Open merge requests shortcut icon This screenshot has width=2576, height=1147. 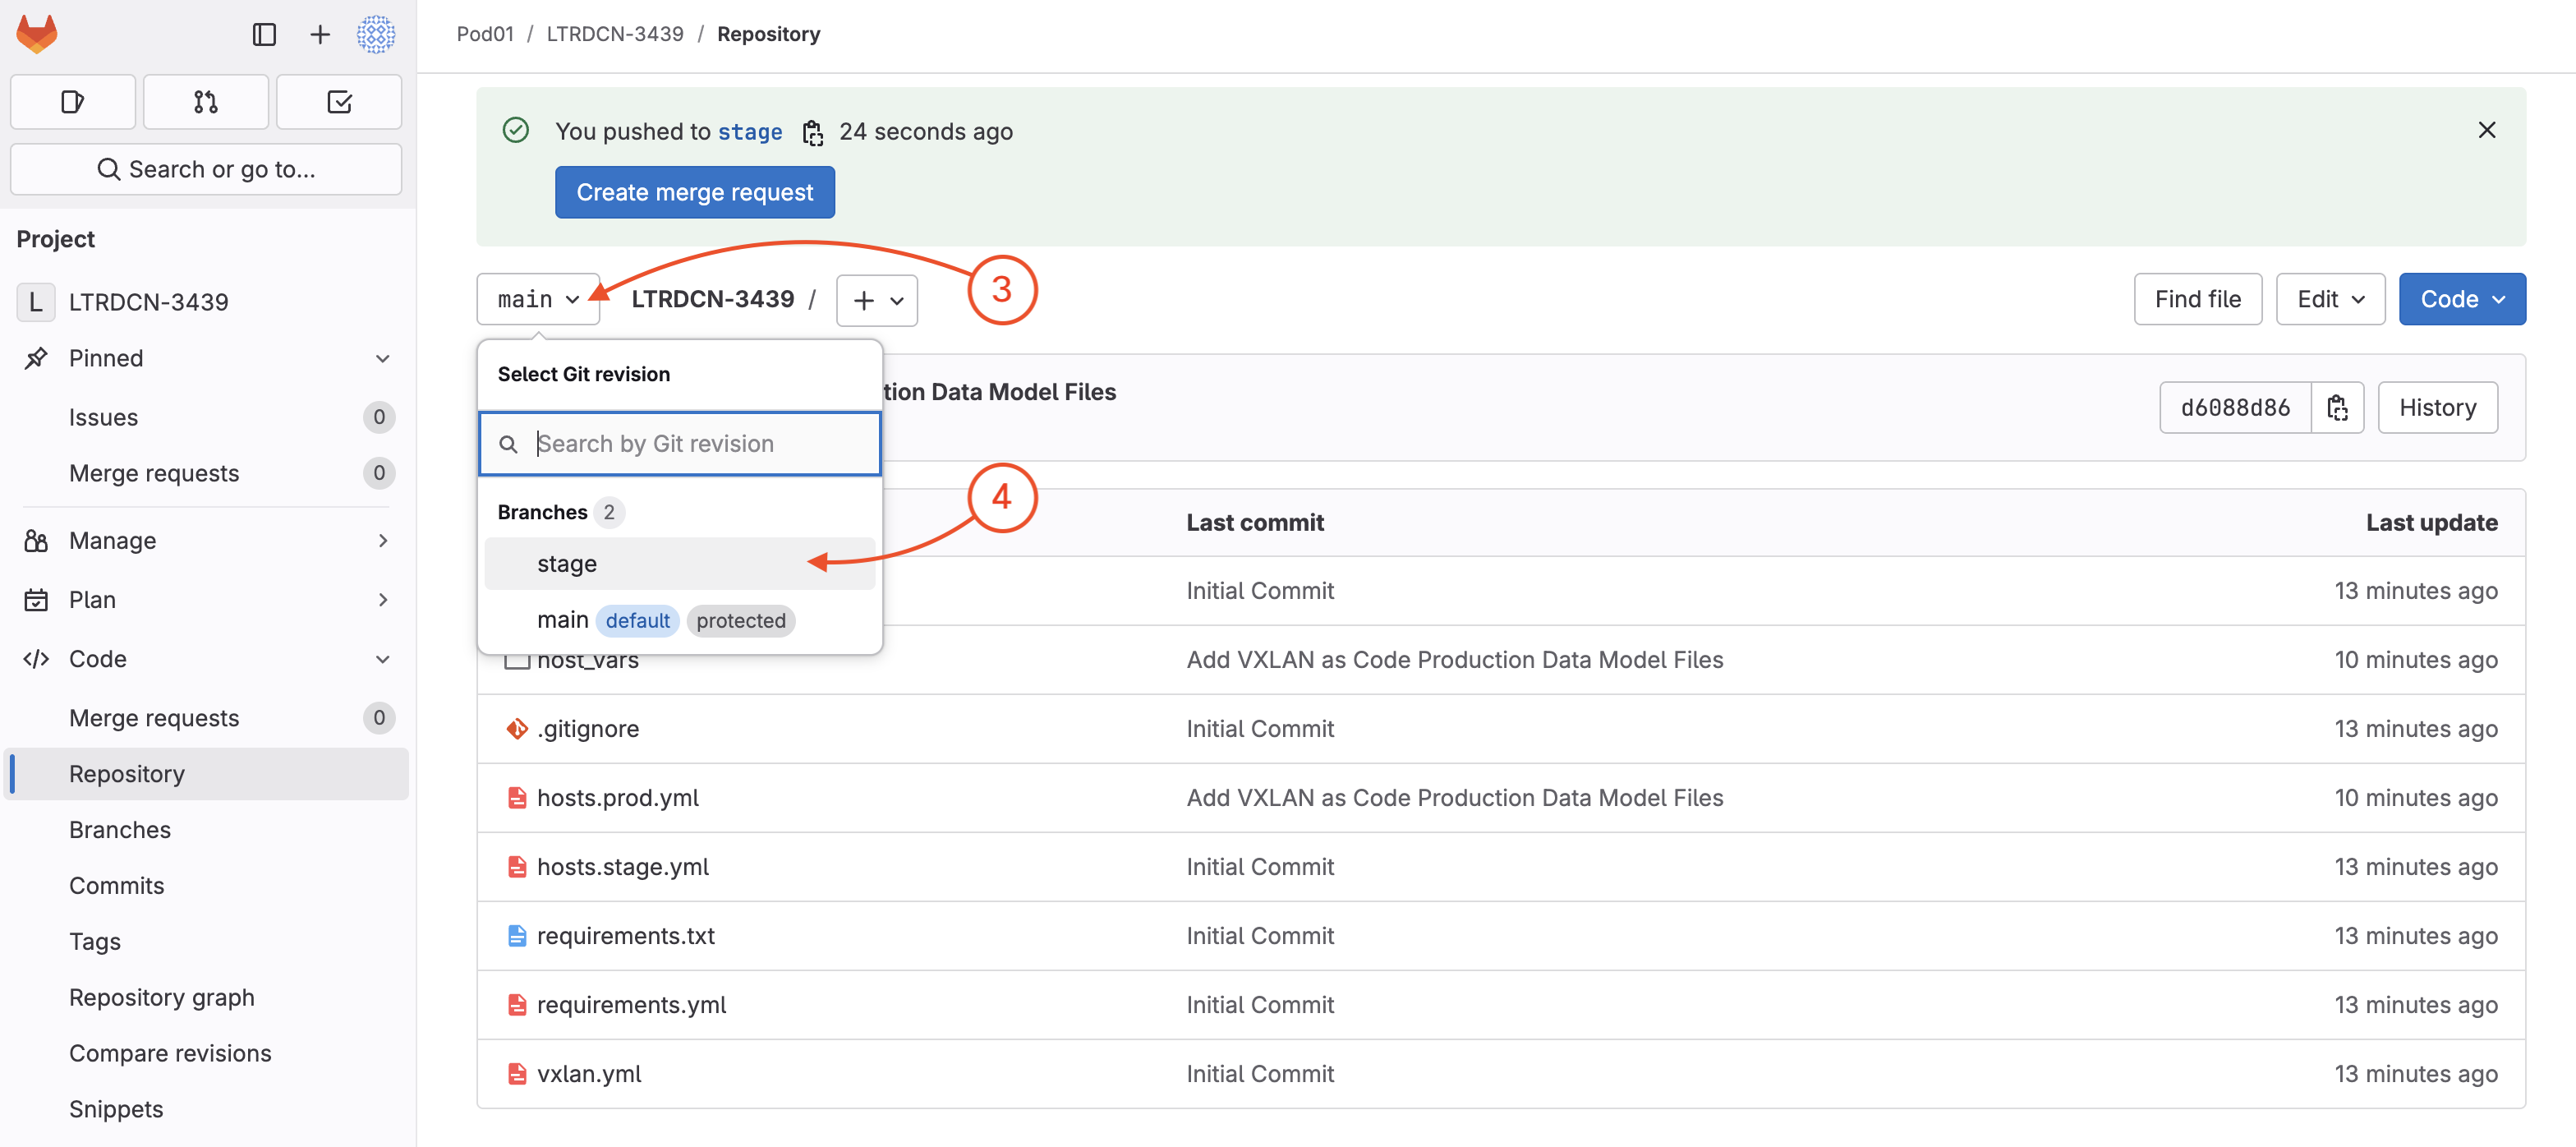pyautogui.click(x=205, y=101)
